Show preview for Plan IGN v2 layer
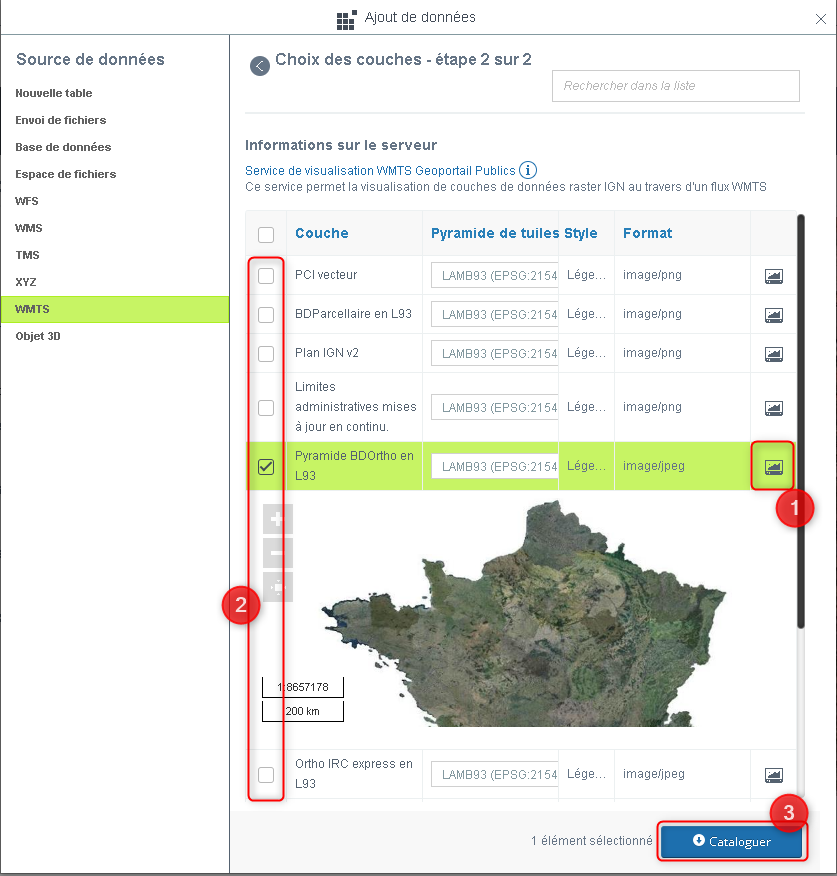 tap(773, 354)
